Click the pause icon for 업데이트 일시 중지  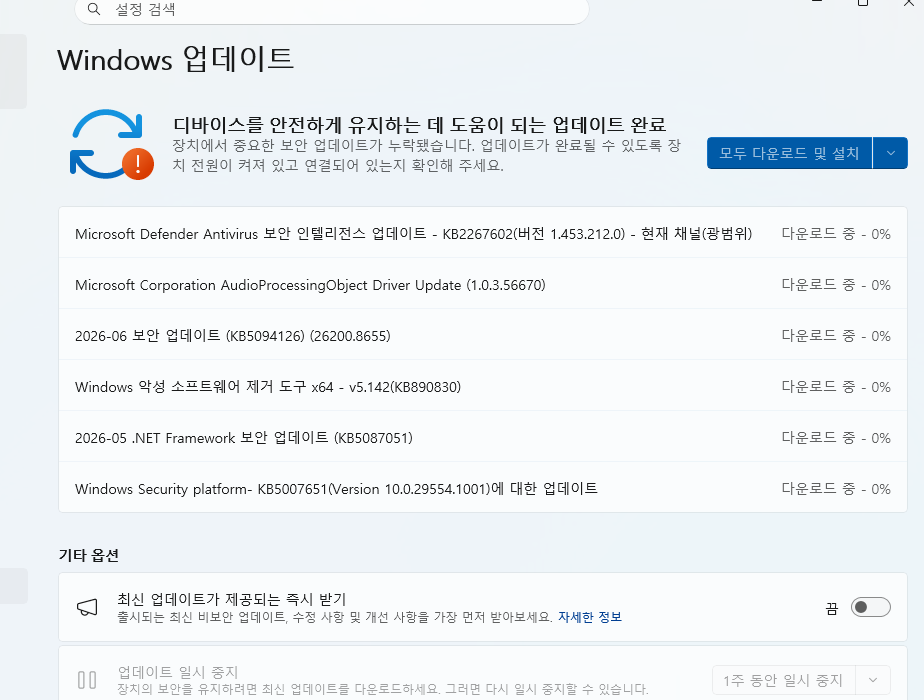click(87, 680)
